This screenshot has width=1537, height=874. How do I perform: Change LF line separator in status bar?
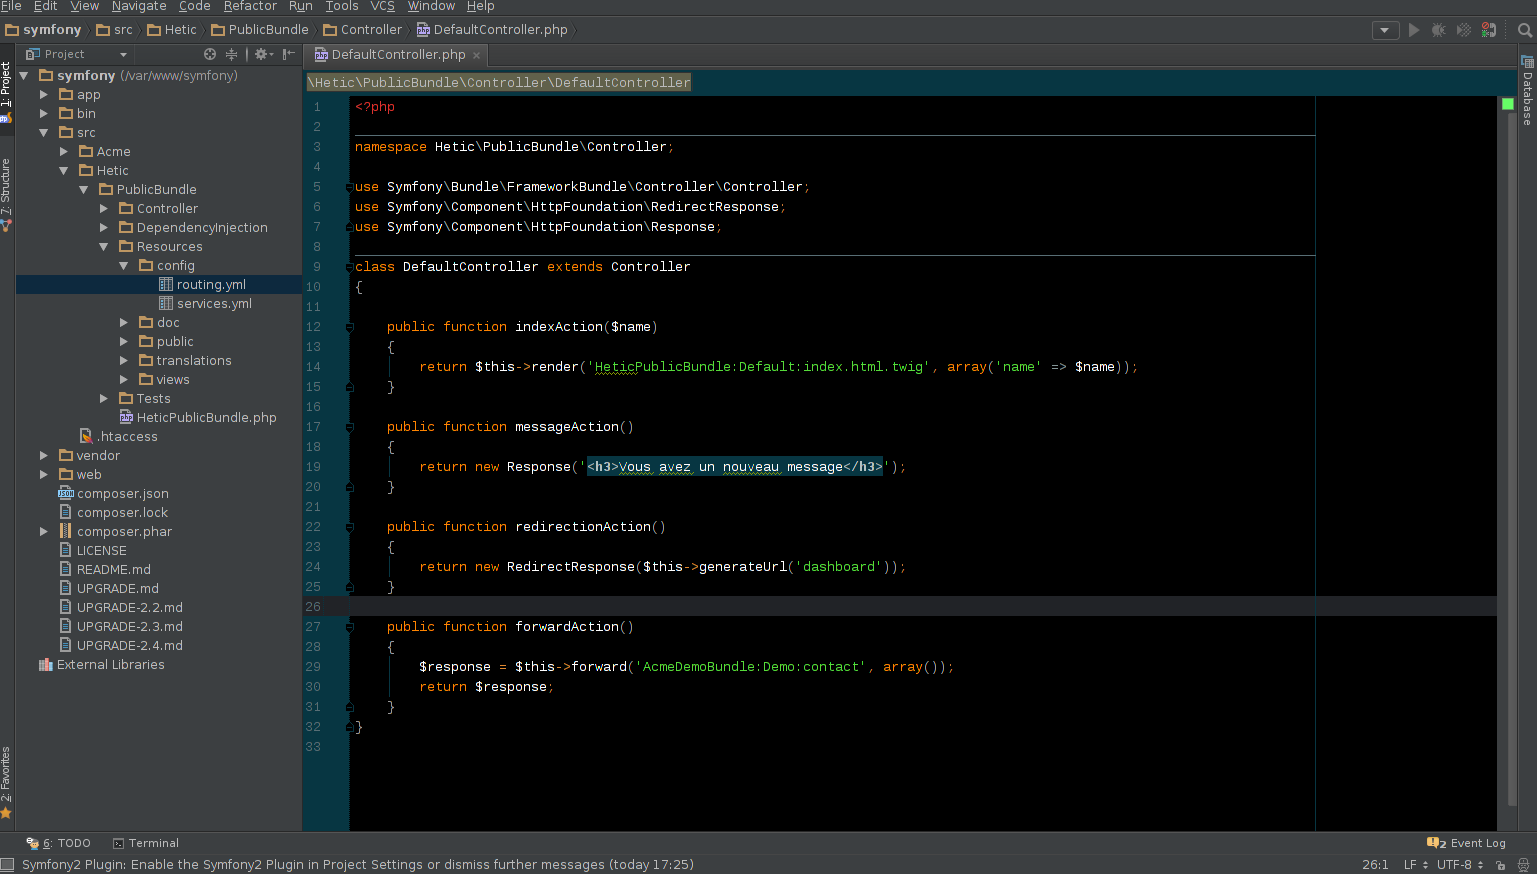click(1416, 864)
